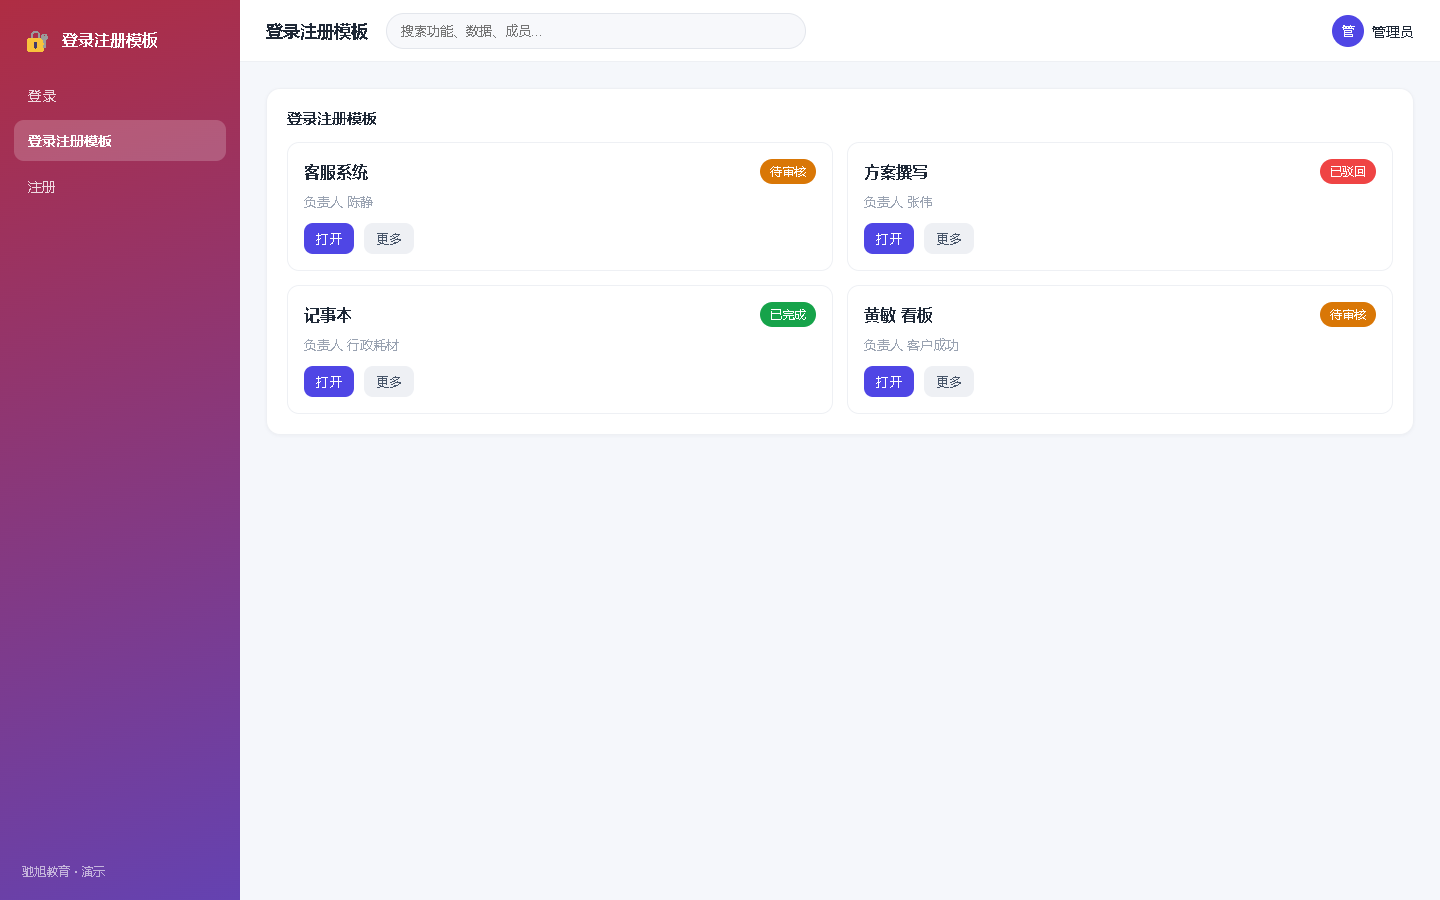Click 更多 on the 黄敏 看板 card

click(949, 382)
